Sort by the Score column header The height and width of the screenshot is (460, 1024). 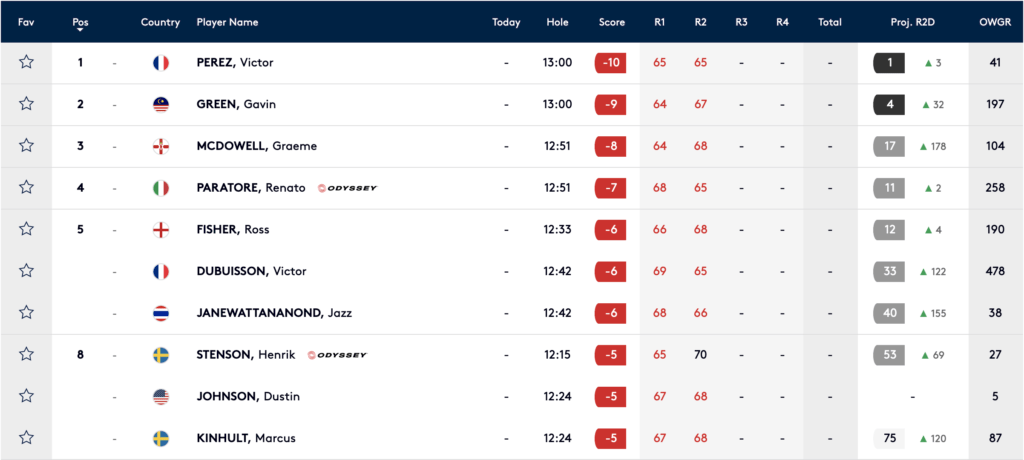point(612,22)
